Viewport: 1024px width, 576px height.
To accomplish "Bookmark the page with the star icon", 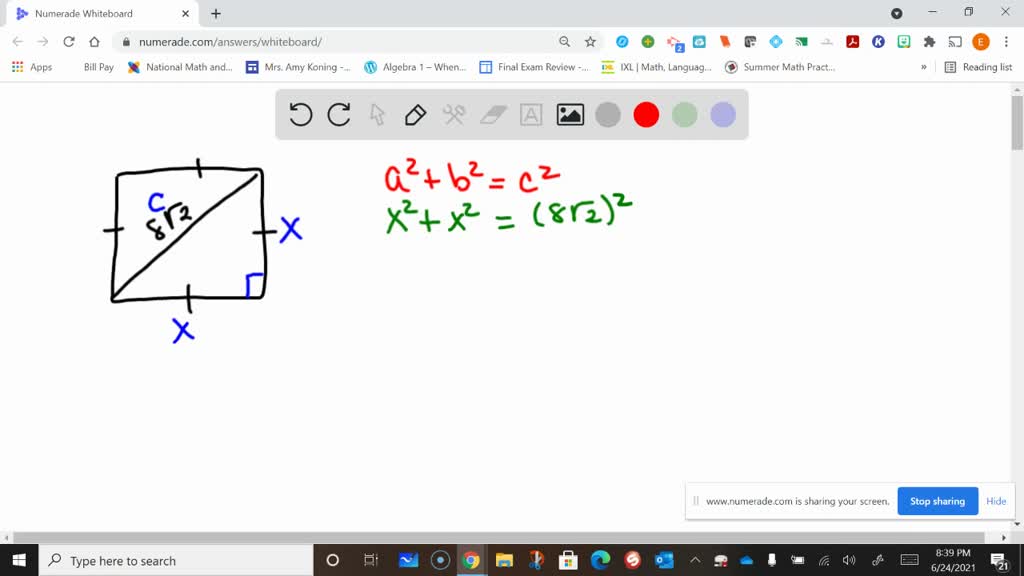I will pos(589,43).
